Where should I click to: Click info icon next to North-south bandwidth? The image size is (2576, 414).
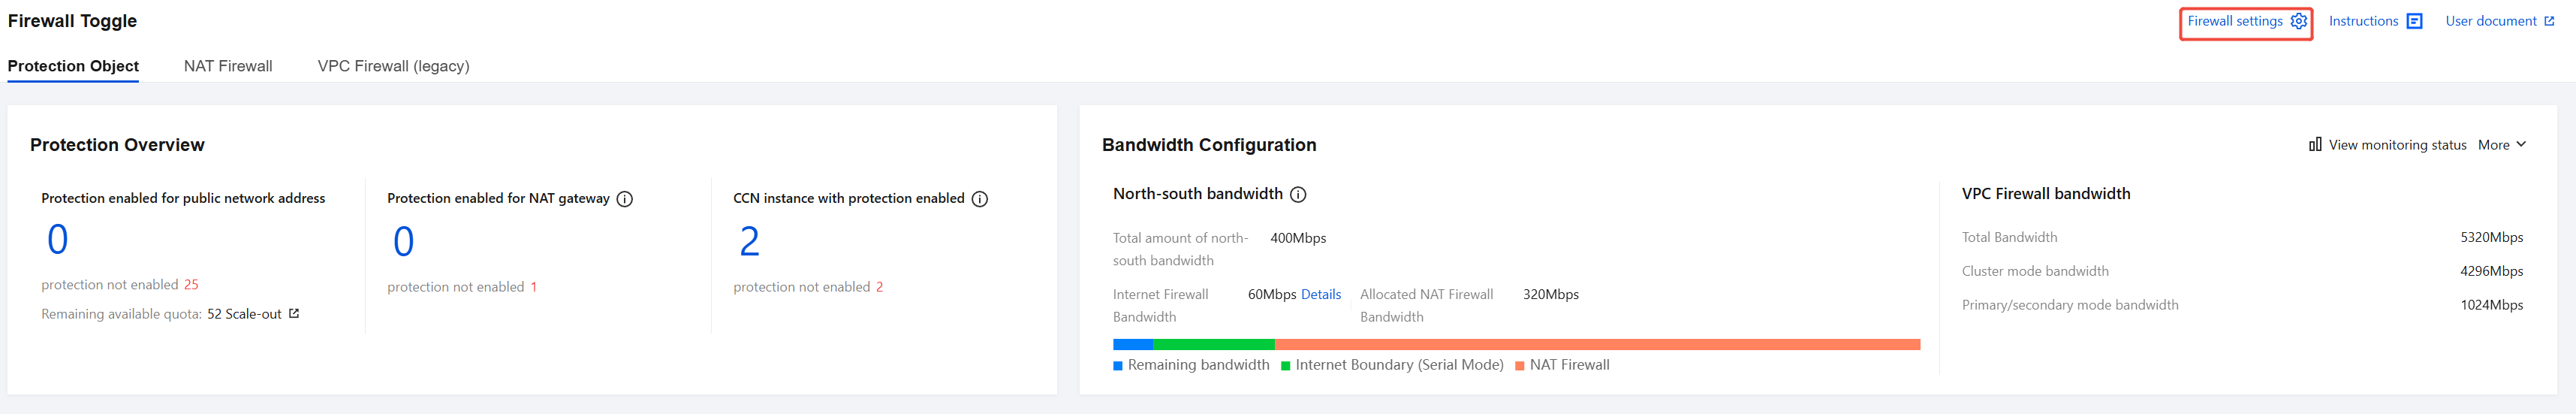point(1298,194)
